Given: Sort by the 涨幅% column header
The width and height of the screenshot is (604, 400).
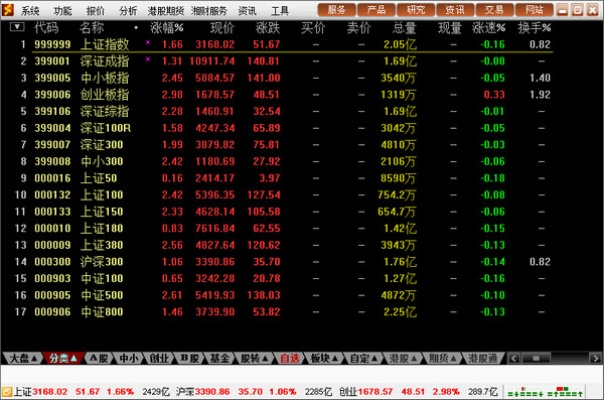Looking at the screenshot, I should [x=166, y=28].
